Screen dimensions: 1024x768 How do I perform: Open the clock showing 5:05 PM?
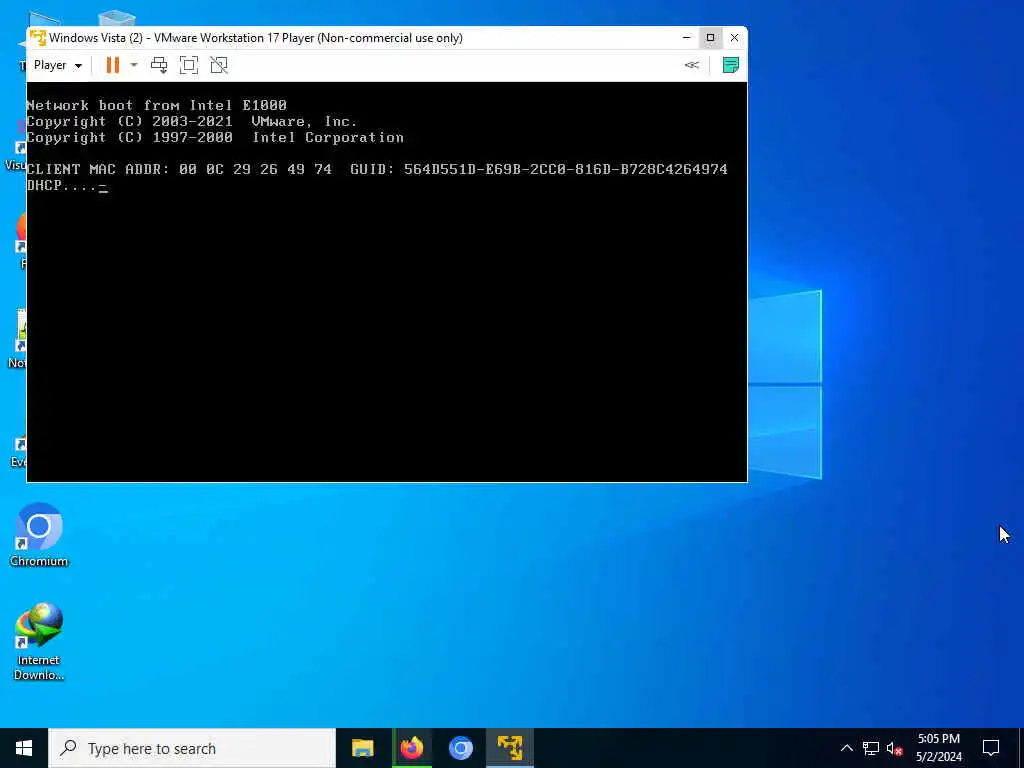938,748
